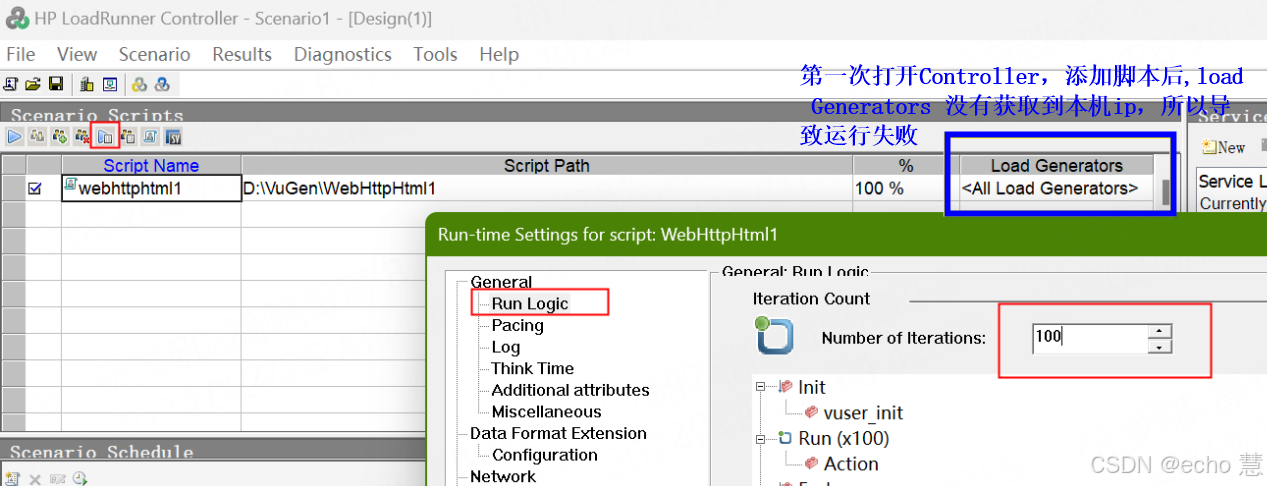Collapse the Init node in run logic

point(761,387)
